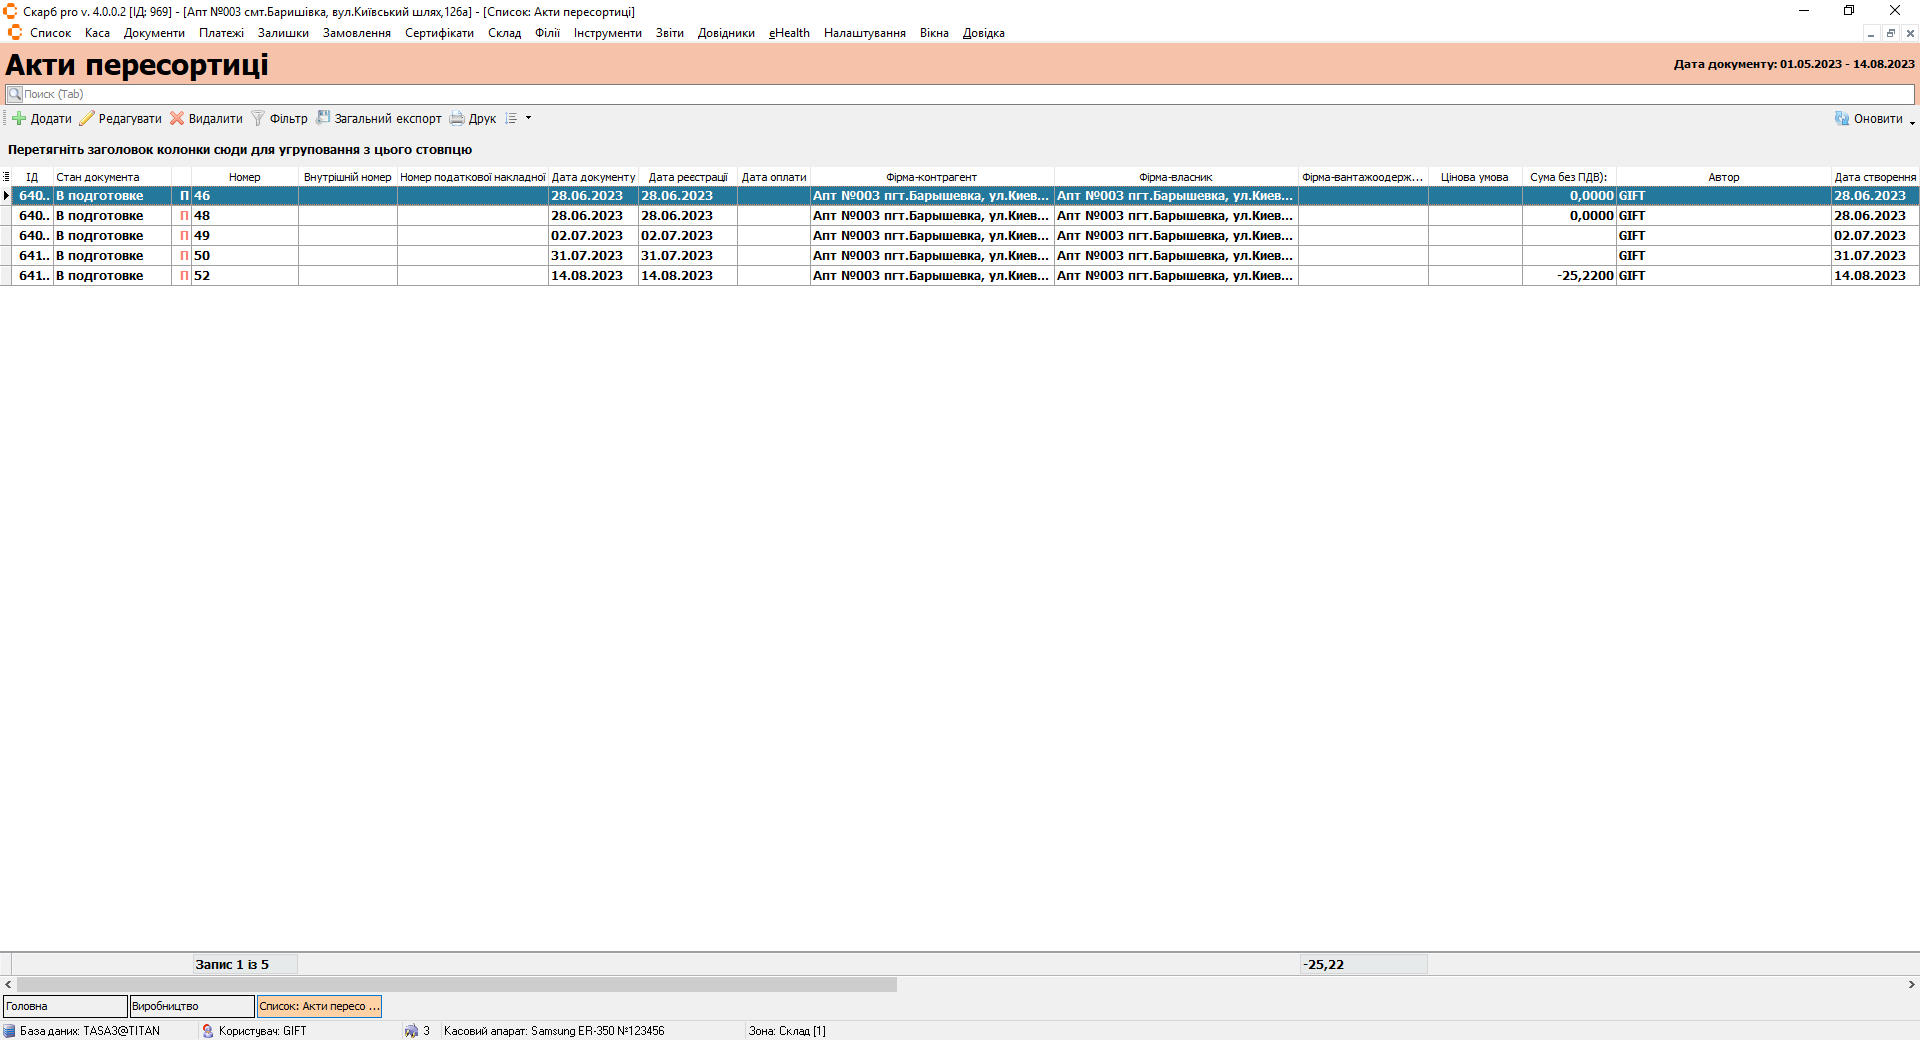This screenshot has width=1920, height=1040.
Task: Click the Оновити refresh icon
Action: click(x=1842, y=118)
